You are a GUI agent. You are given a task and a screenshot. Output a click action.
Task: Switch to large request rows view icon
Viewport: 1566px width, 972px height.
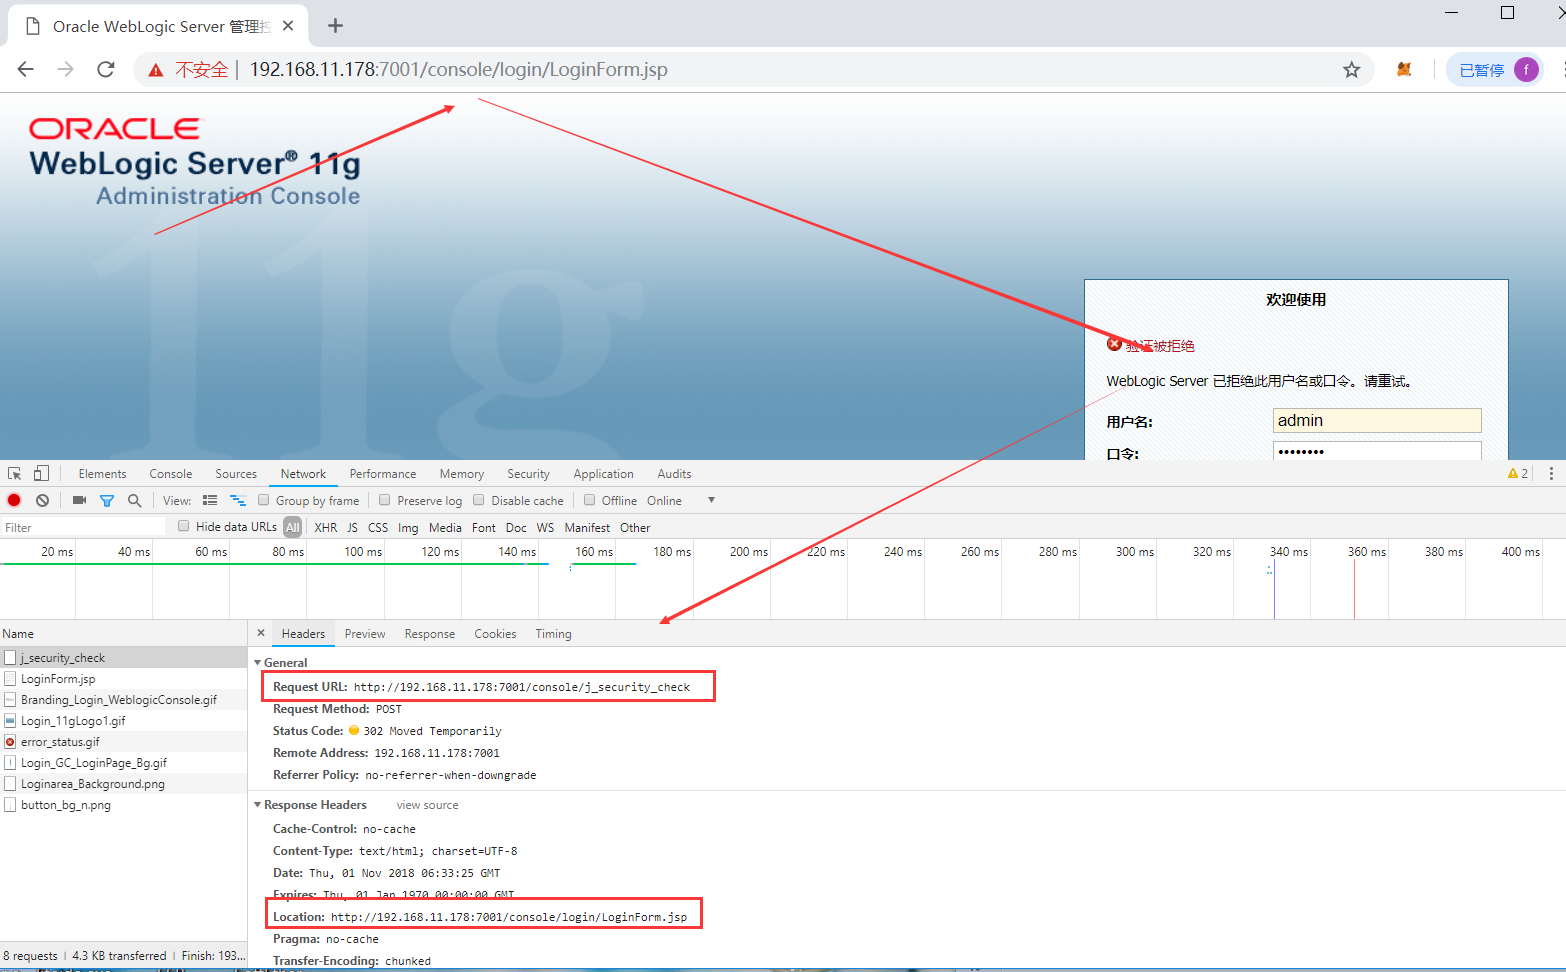210,500
